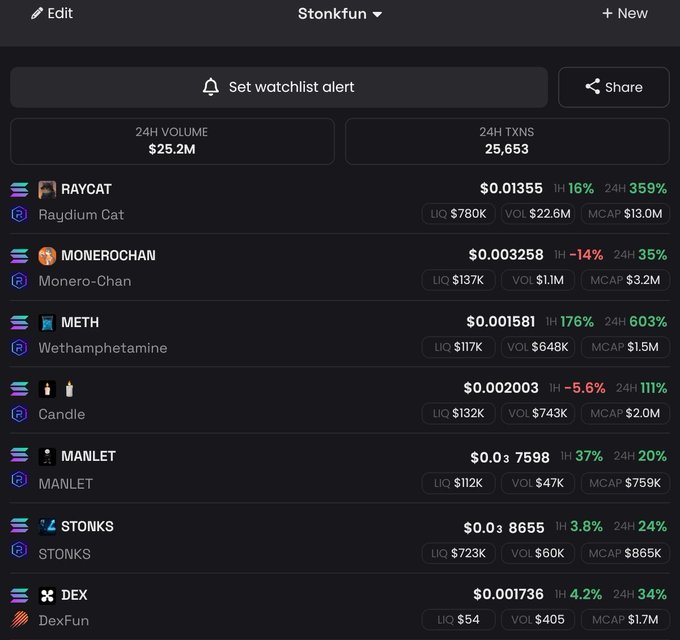Click Raydium icon beside Monero-Chan
Viewport: 680px width, 640px height.
click(x=19, y=281)
